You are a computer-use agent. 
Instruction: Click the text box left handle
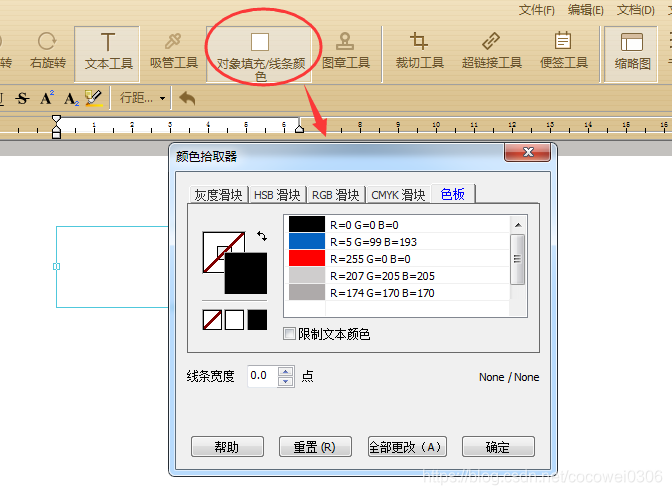(x=56, y=267)
